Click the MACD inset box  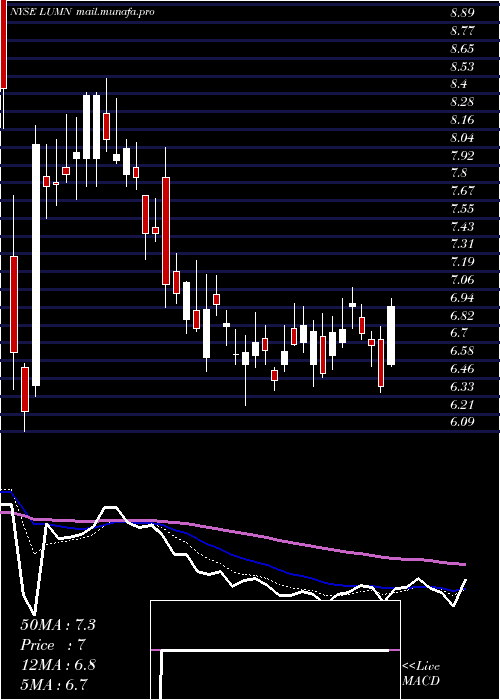(275, 650)
